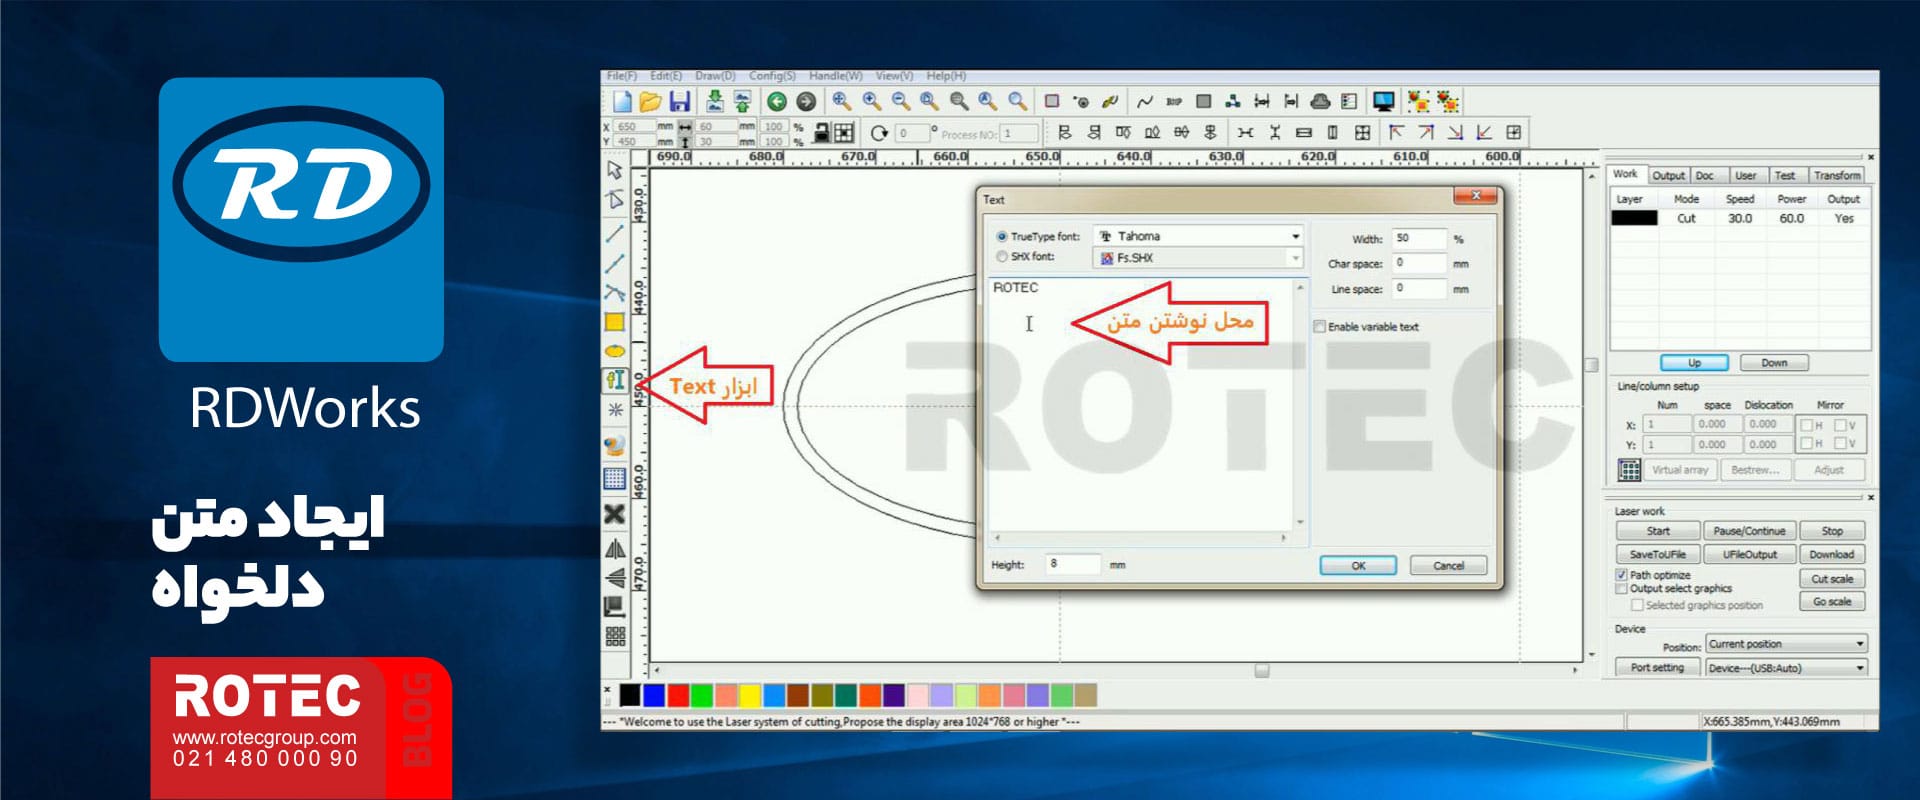Screen dimensions: 1920x800
Task: Open file using the yellow folder icon
Action: (650, 101)
